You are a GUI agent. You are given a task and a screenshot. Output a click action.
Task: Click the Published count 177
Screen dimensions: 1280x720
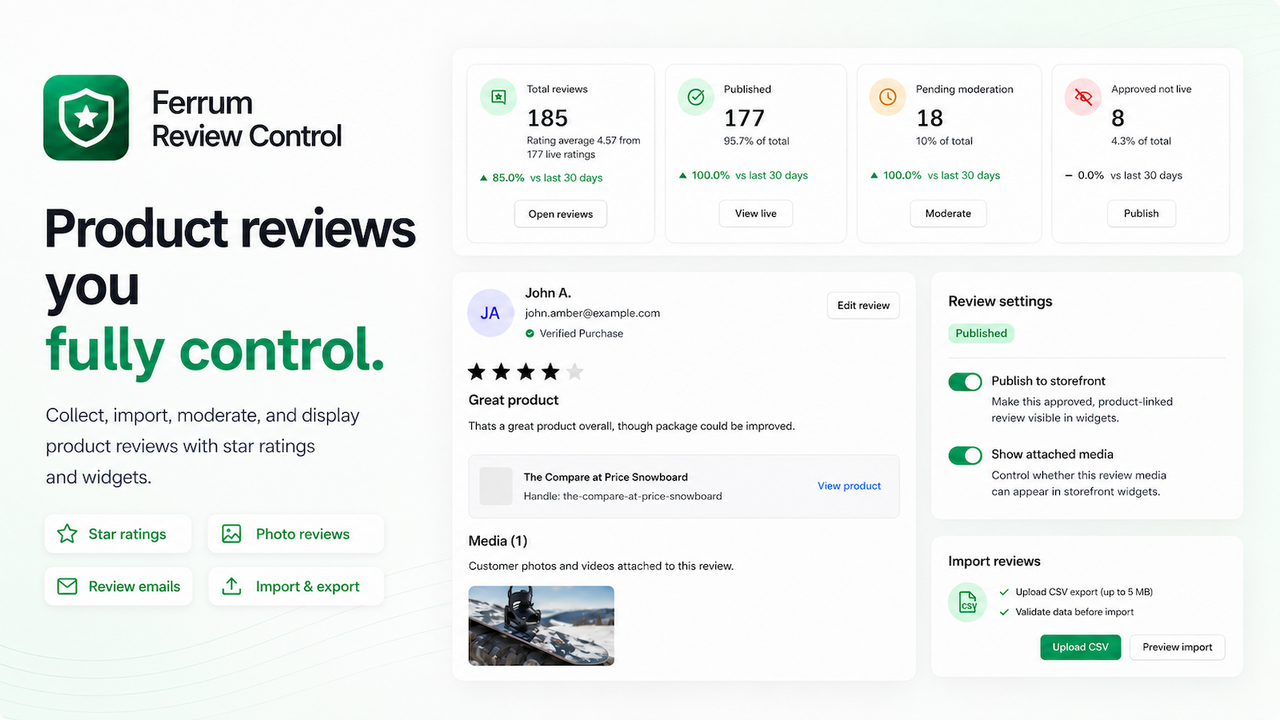(x=744, y=118)
